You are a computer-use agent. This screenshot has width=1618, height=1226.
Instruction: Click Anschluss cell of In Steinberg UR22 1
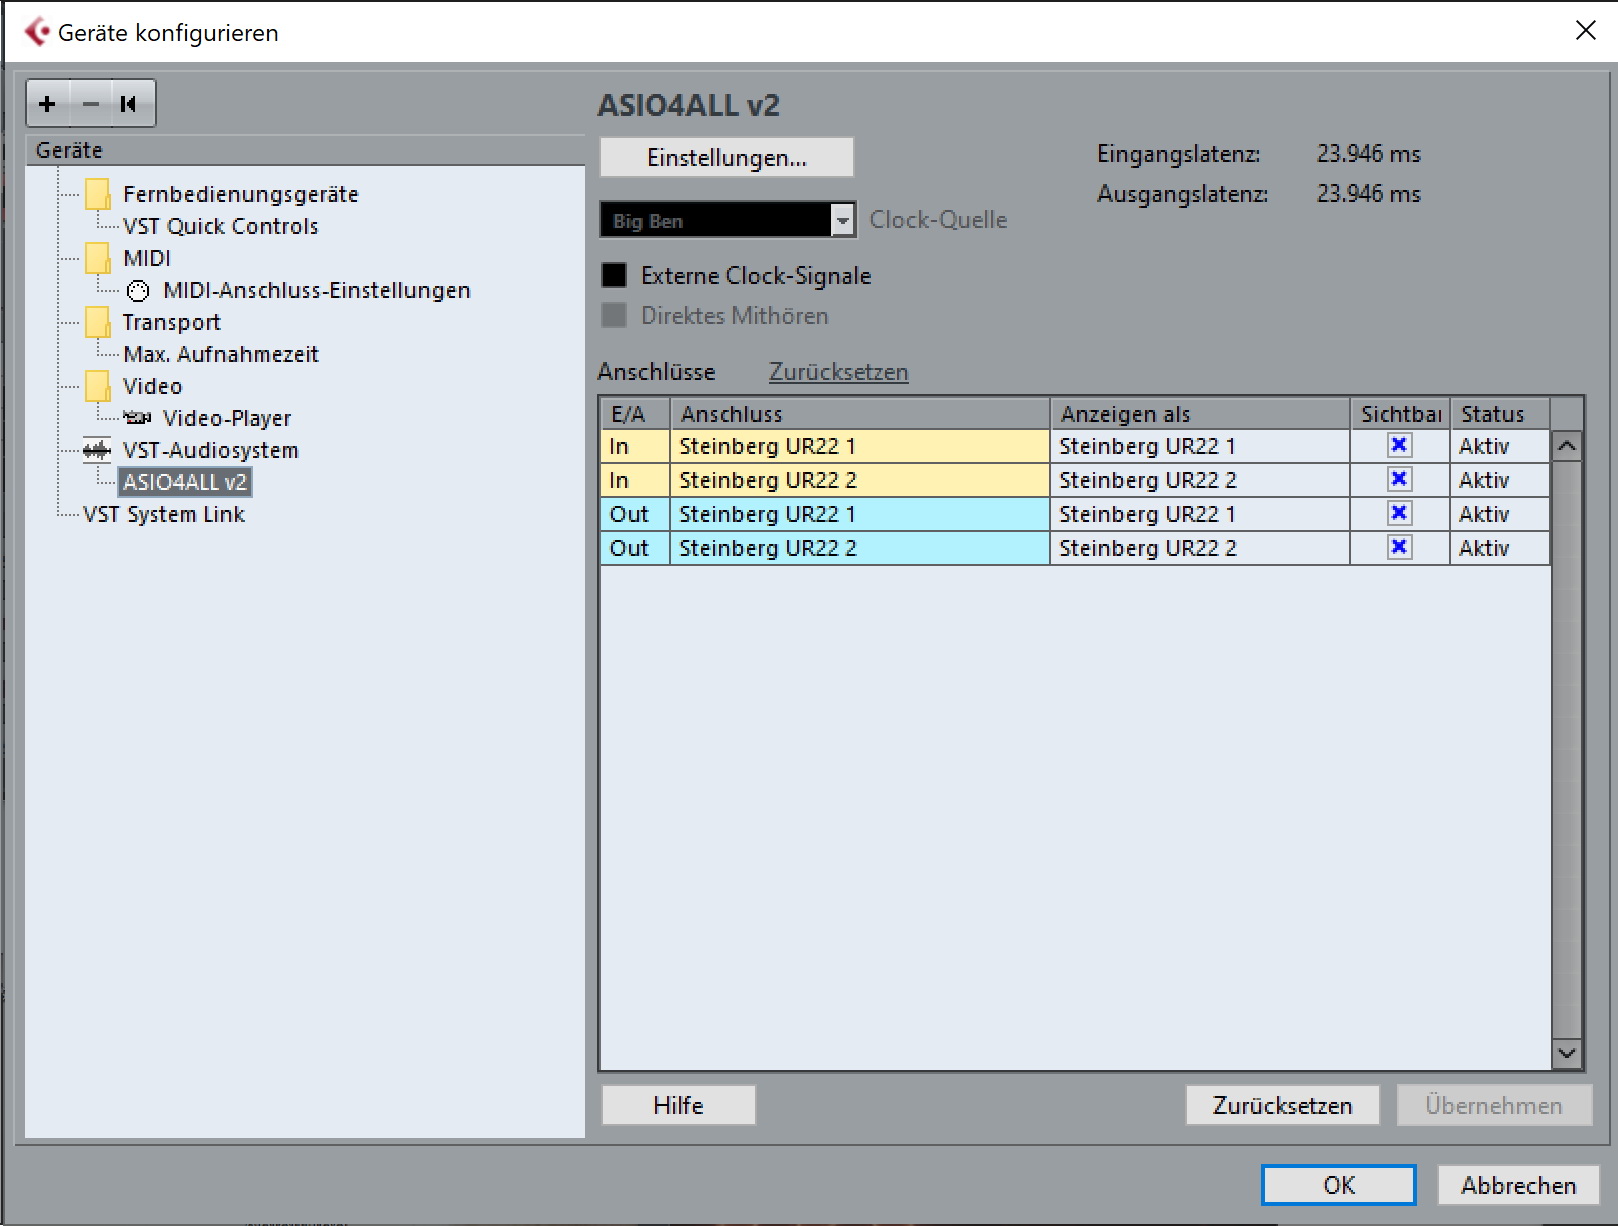point(859,446)
